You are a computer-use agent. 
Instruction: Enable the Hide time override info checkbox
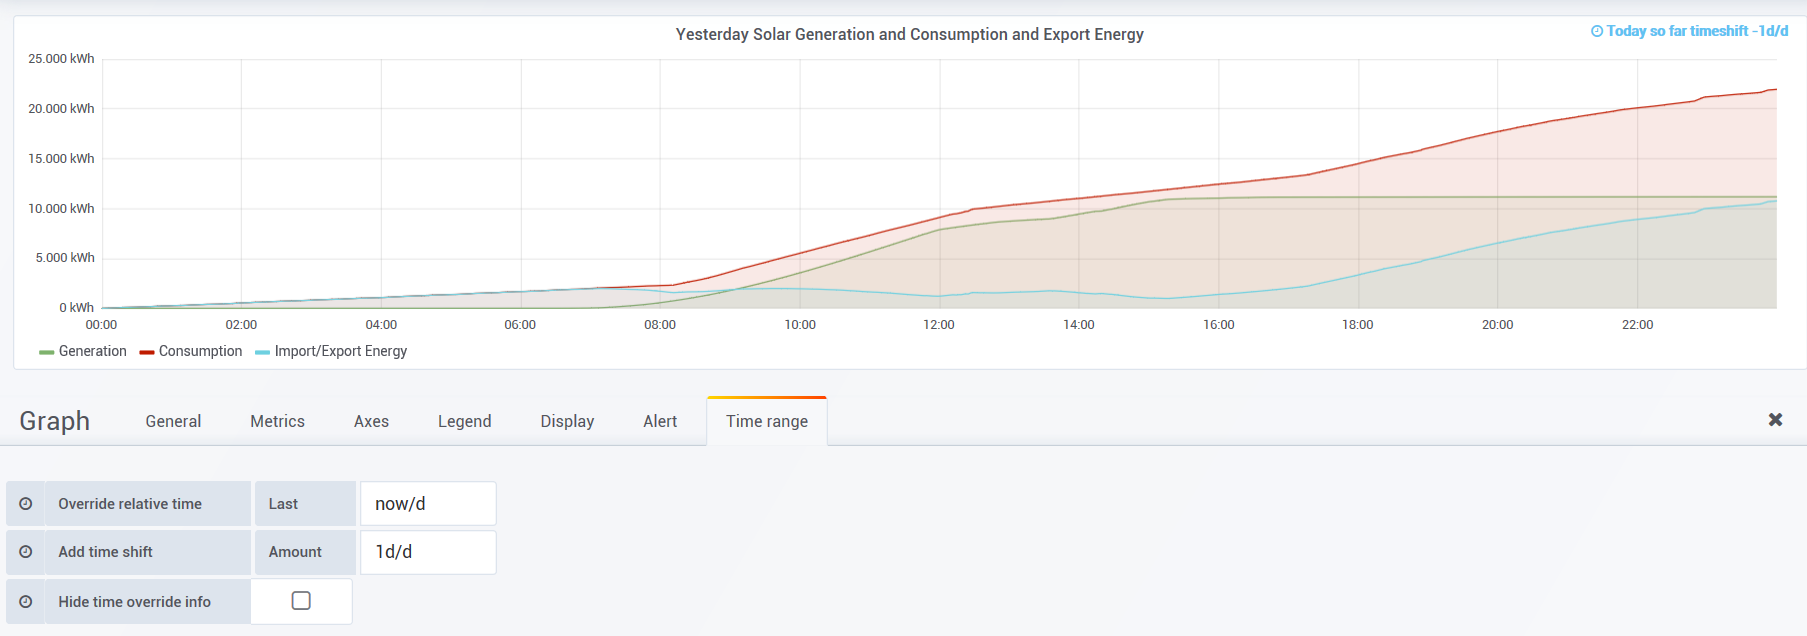tap(301, 601)
